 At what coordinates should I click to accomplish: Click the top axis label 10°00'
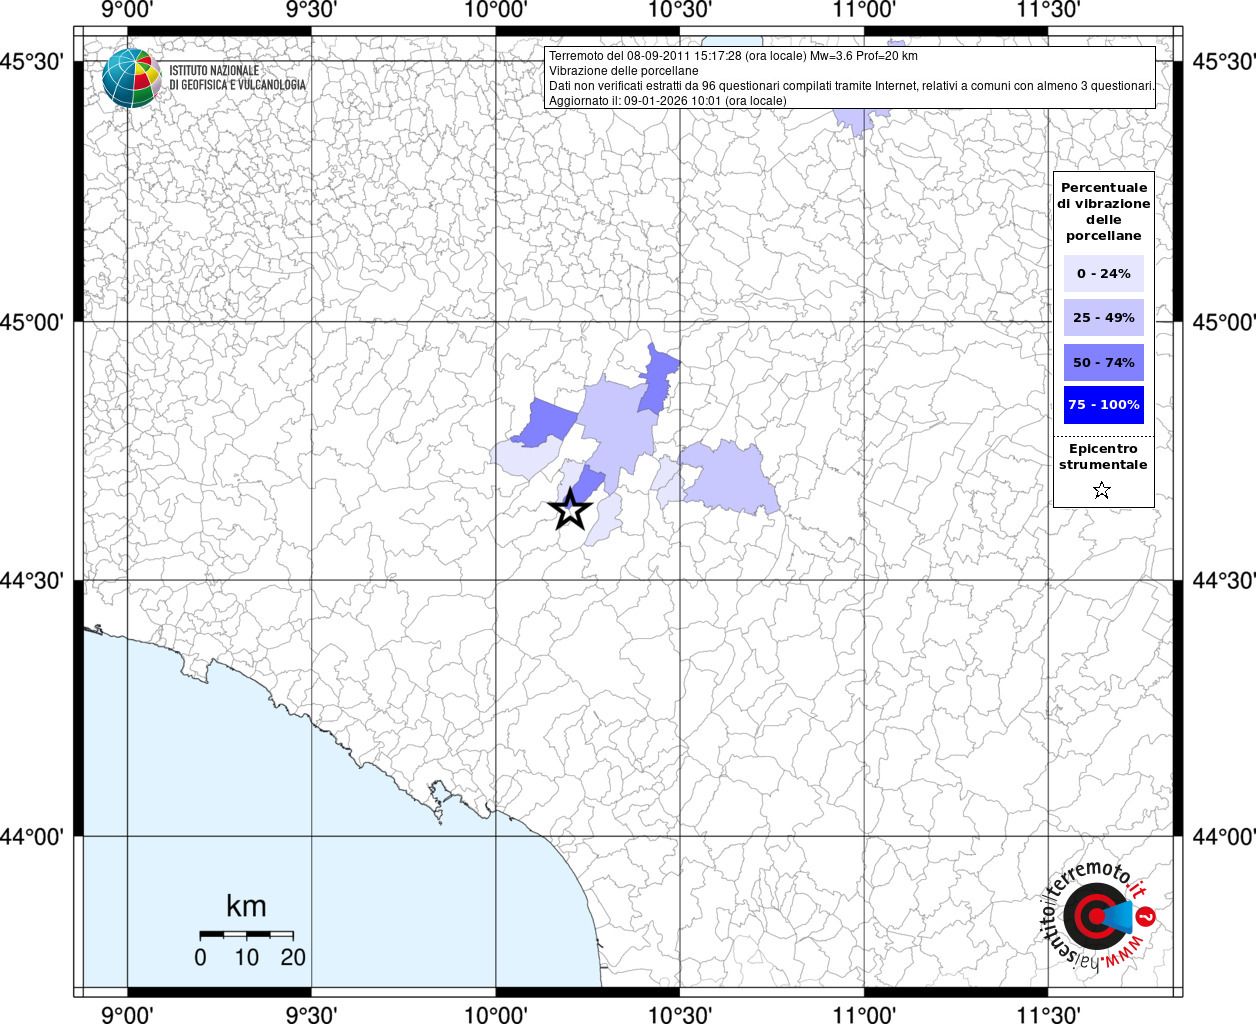tap(496, 11)
